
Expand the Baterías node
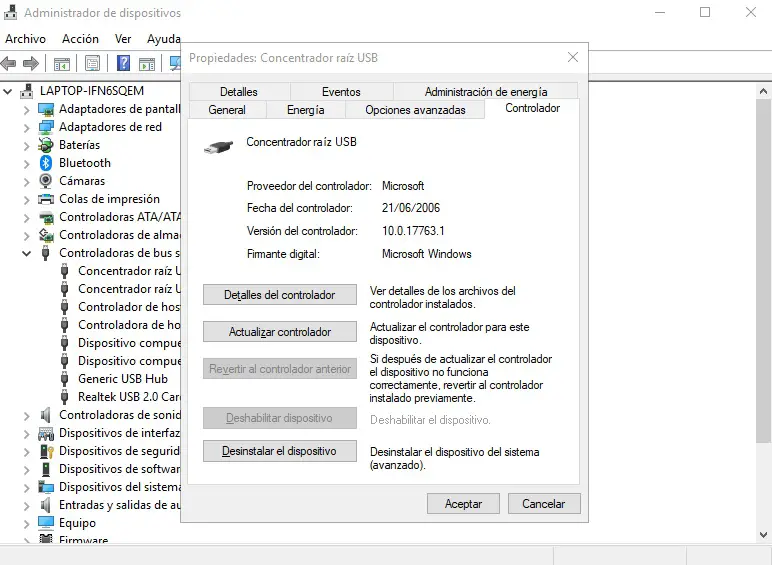click(27, 146)
